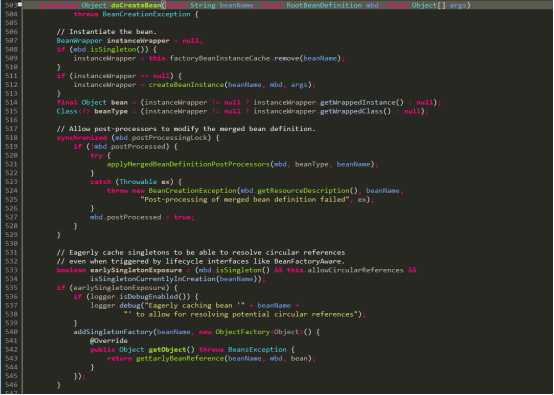
Task: Click line number 521 in the gutter
Action: 11,164
